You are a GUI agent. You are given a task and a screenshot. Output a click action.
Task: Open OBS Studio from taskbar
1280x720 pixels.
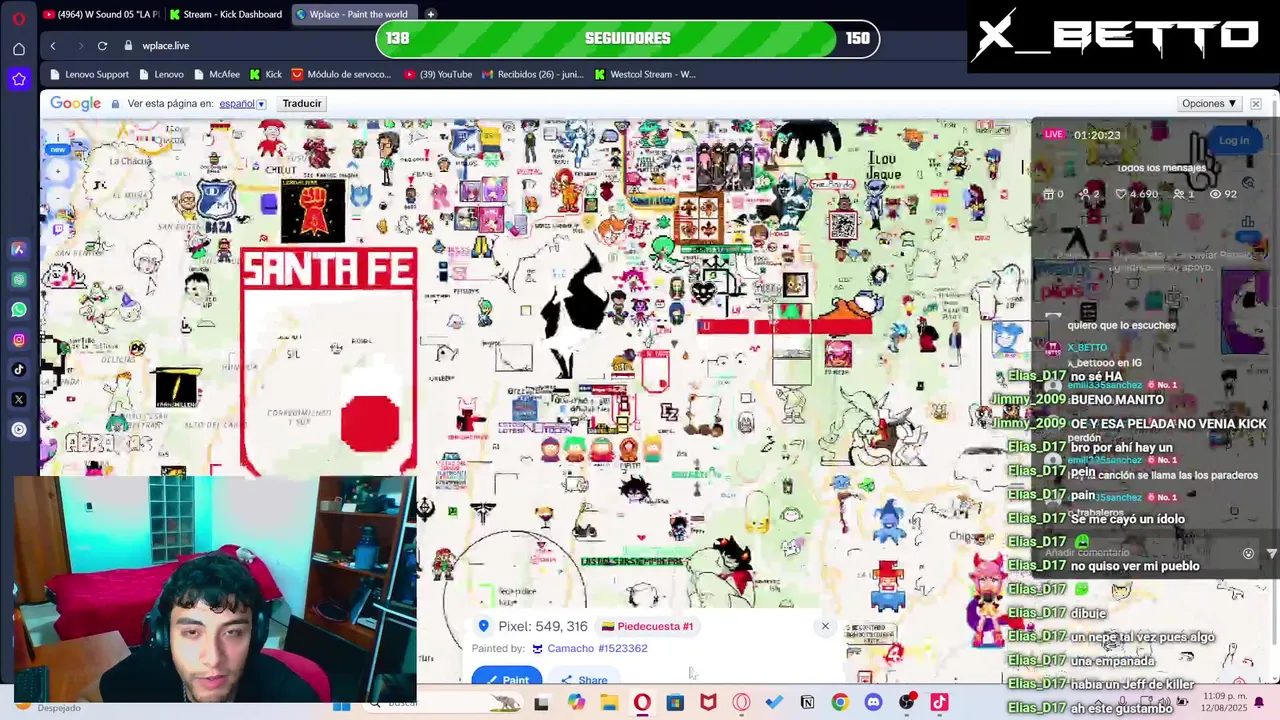pyautogui.click(x=906, y=703)
